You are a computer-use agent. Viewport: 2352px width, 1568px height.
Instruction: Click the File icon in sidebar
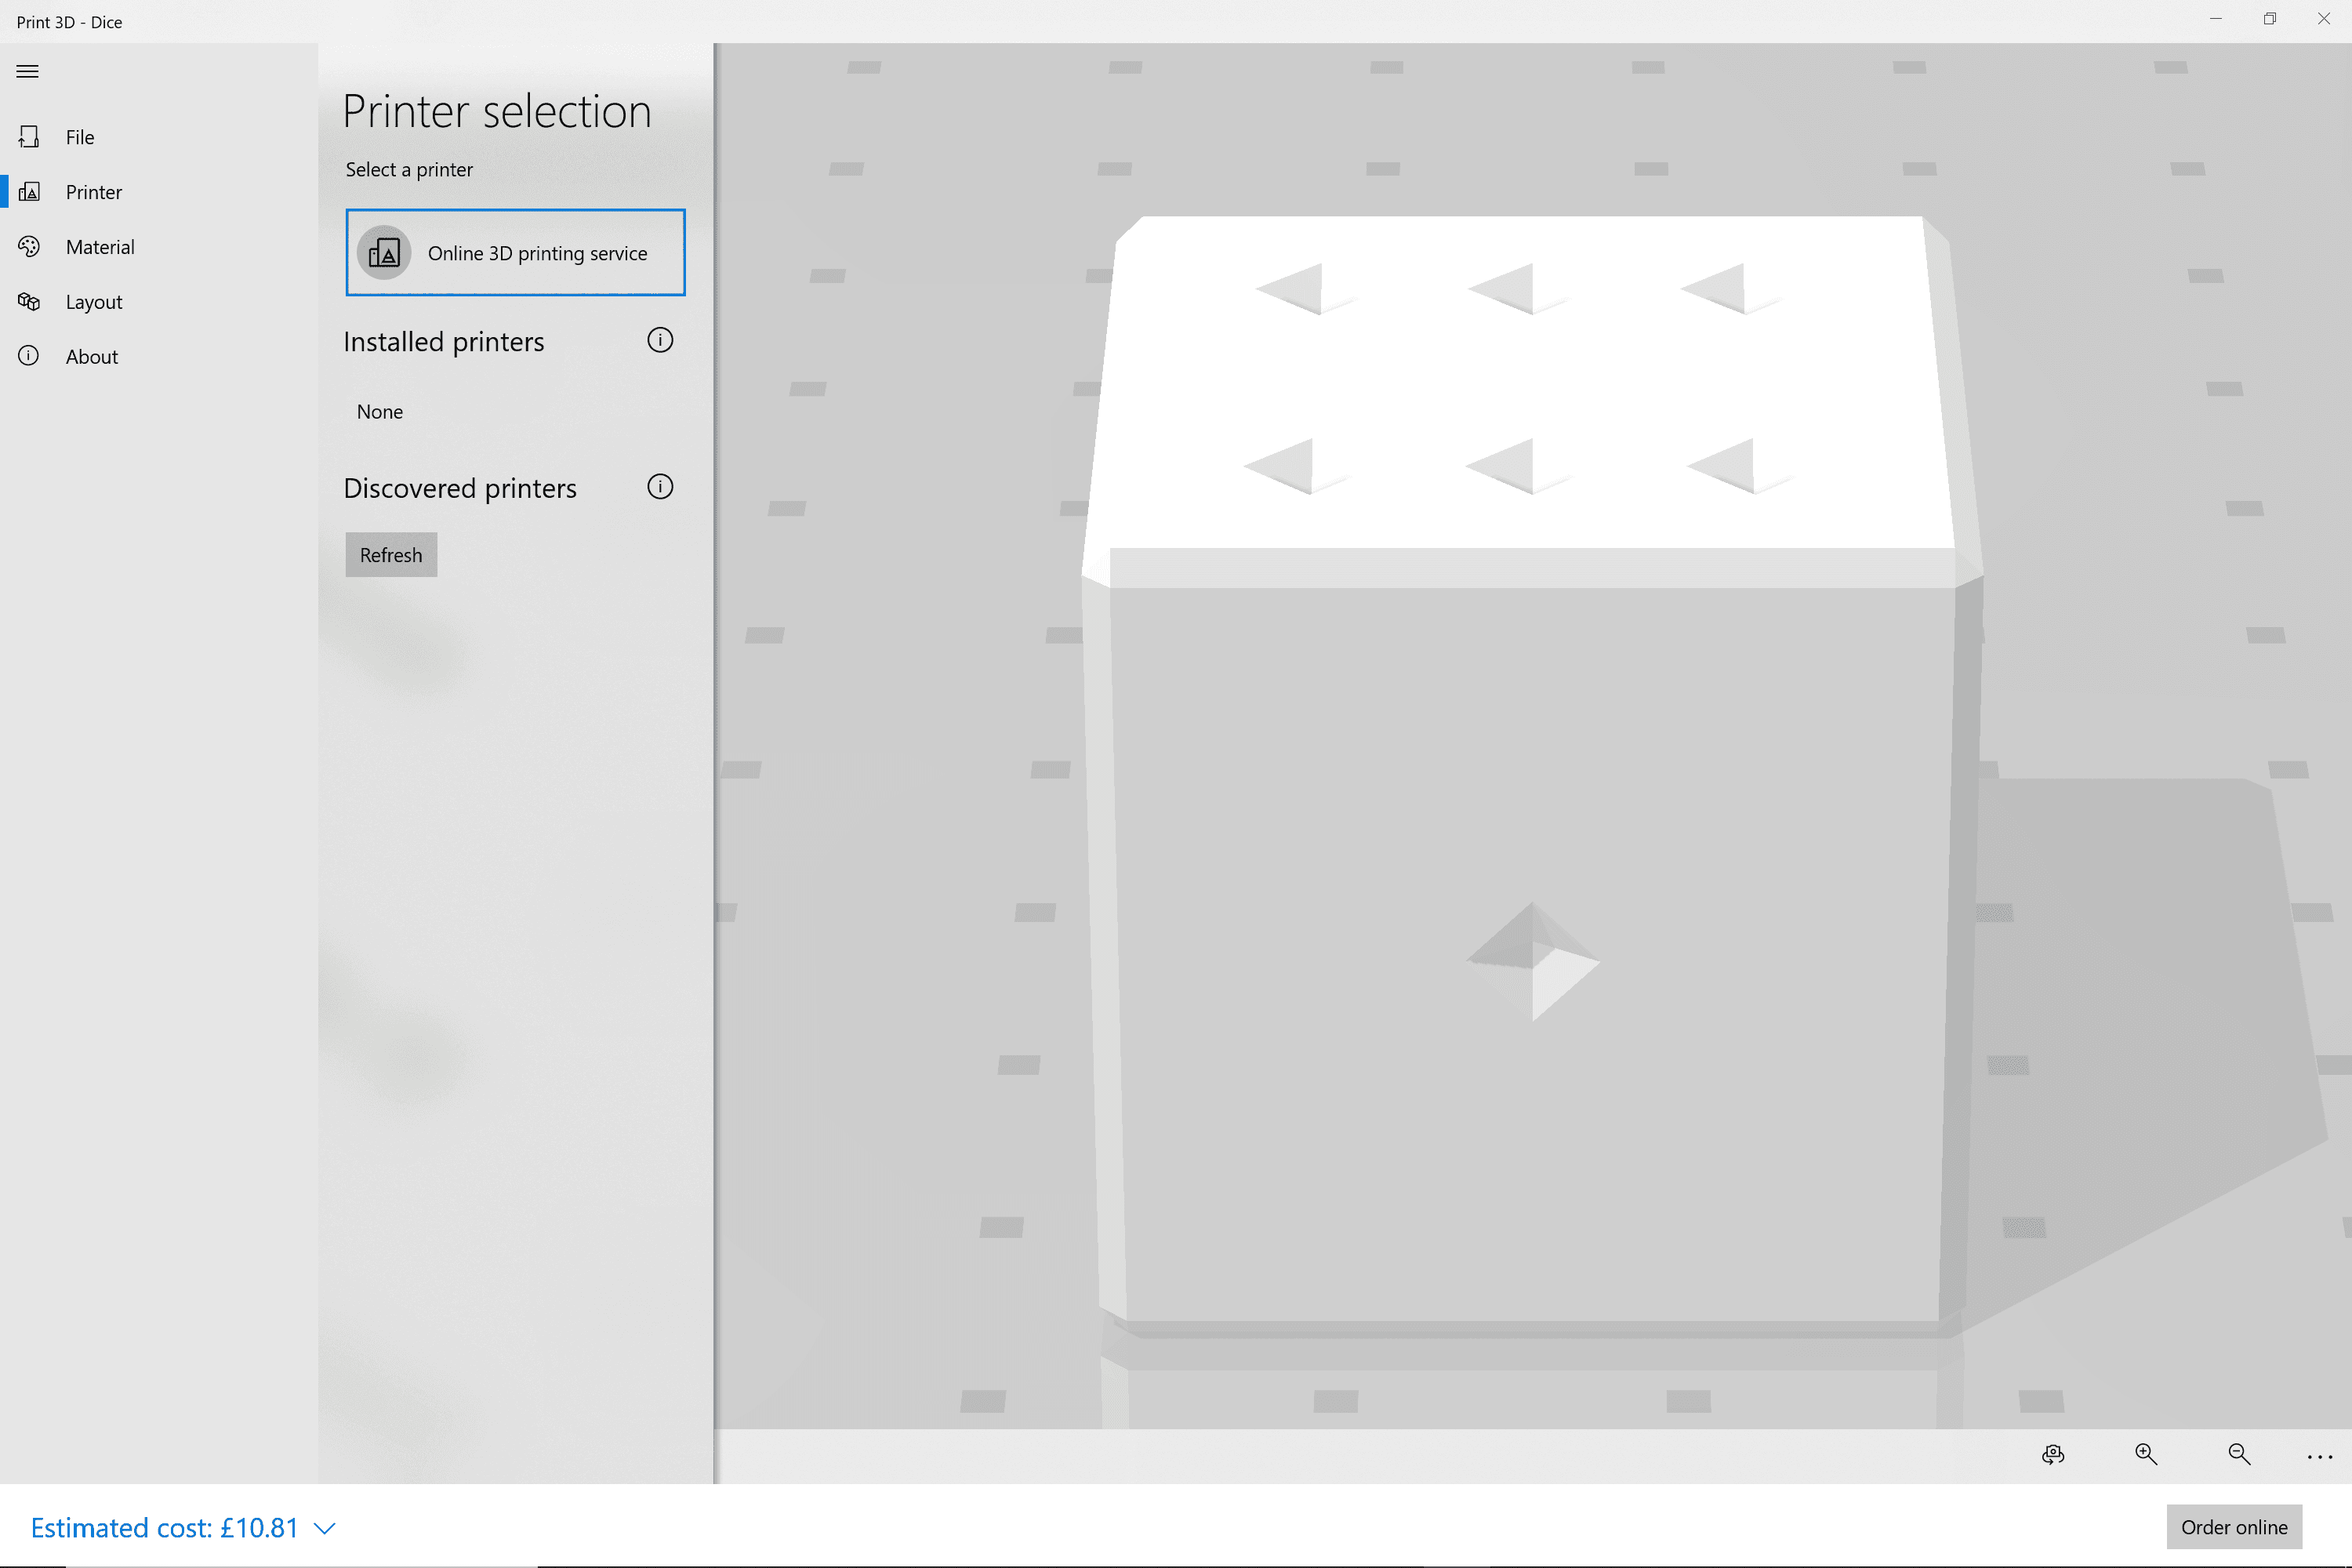click(29, 136)
